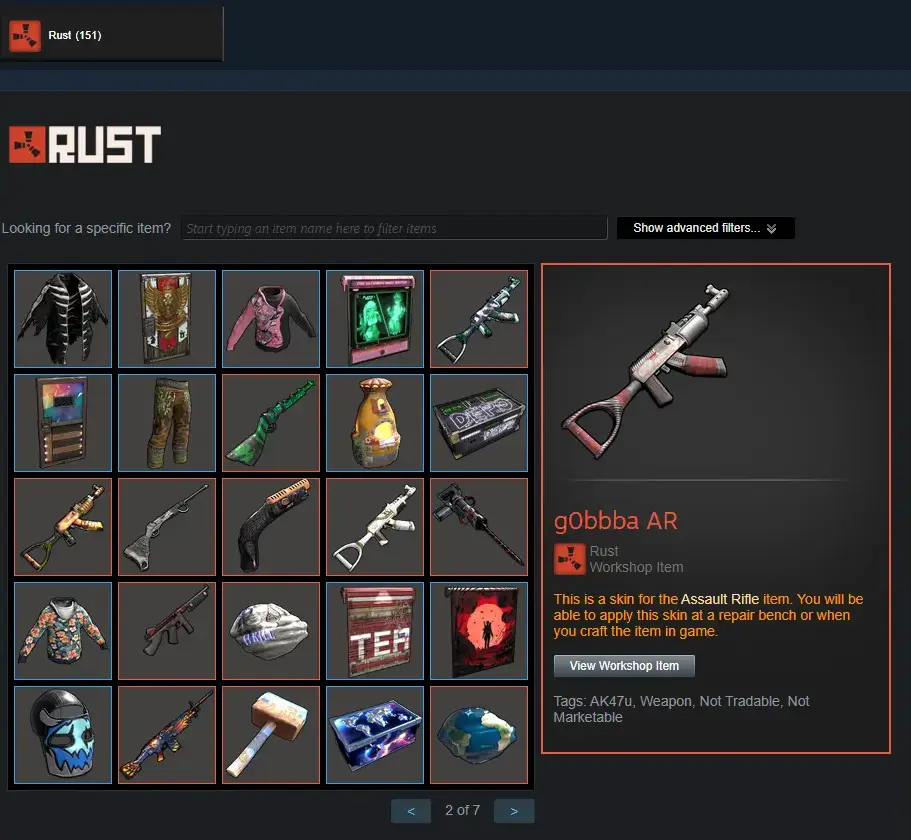Open the Rust (151) inventory tab
911x840 pixels.
point(111,35)
